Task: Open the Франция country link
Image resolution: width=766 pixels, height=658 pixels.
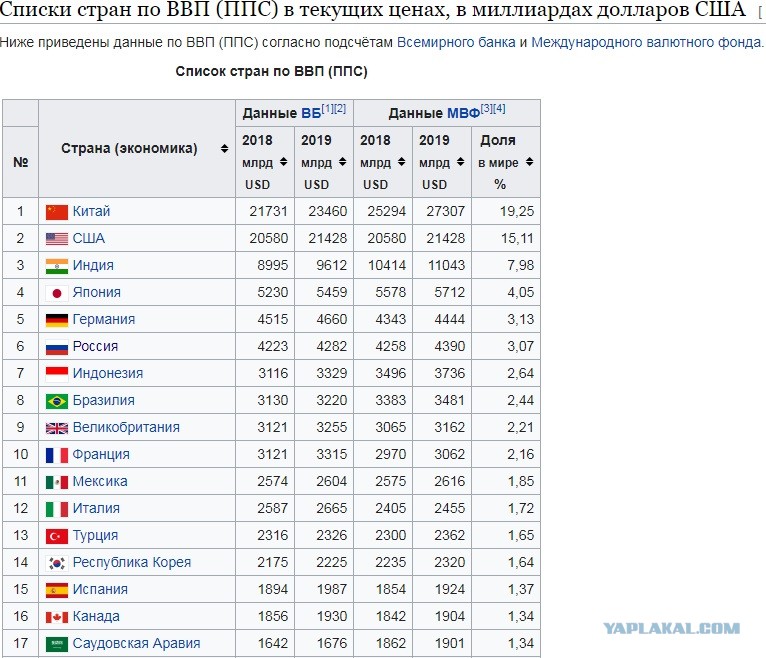Action: click(x=101, y=455)
